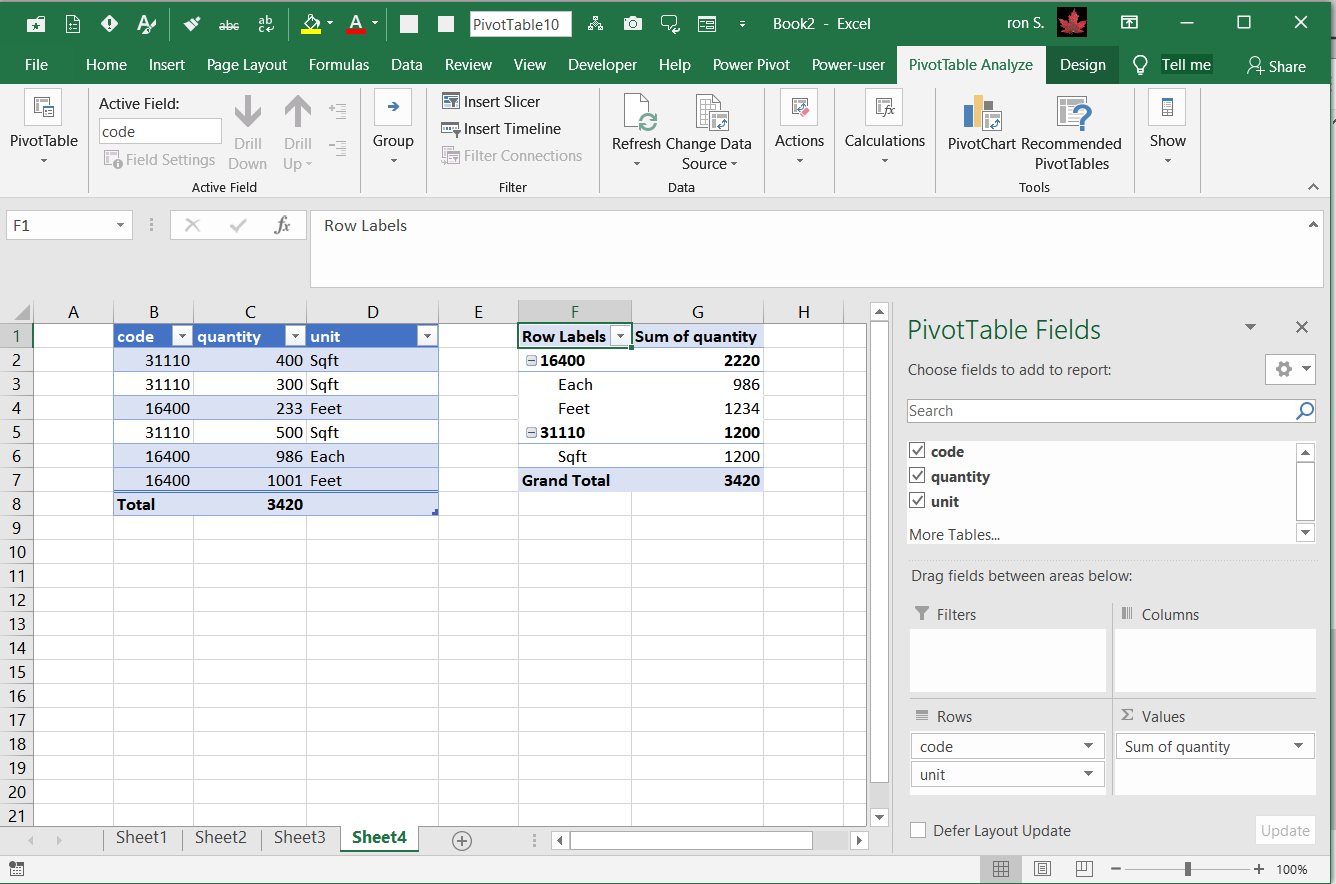Click the zoom slider handle
This screenshot has width=1336, height=884.
[1187, 870]
